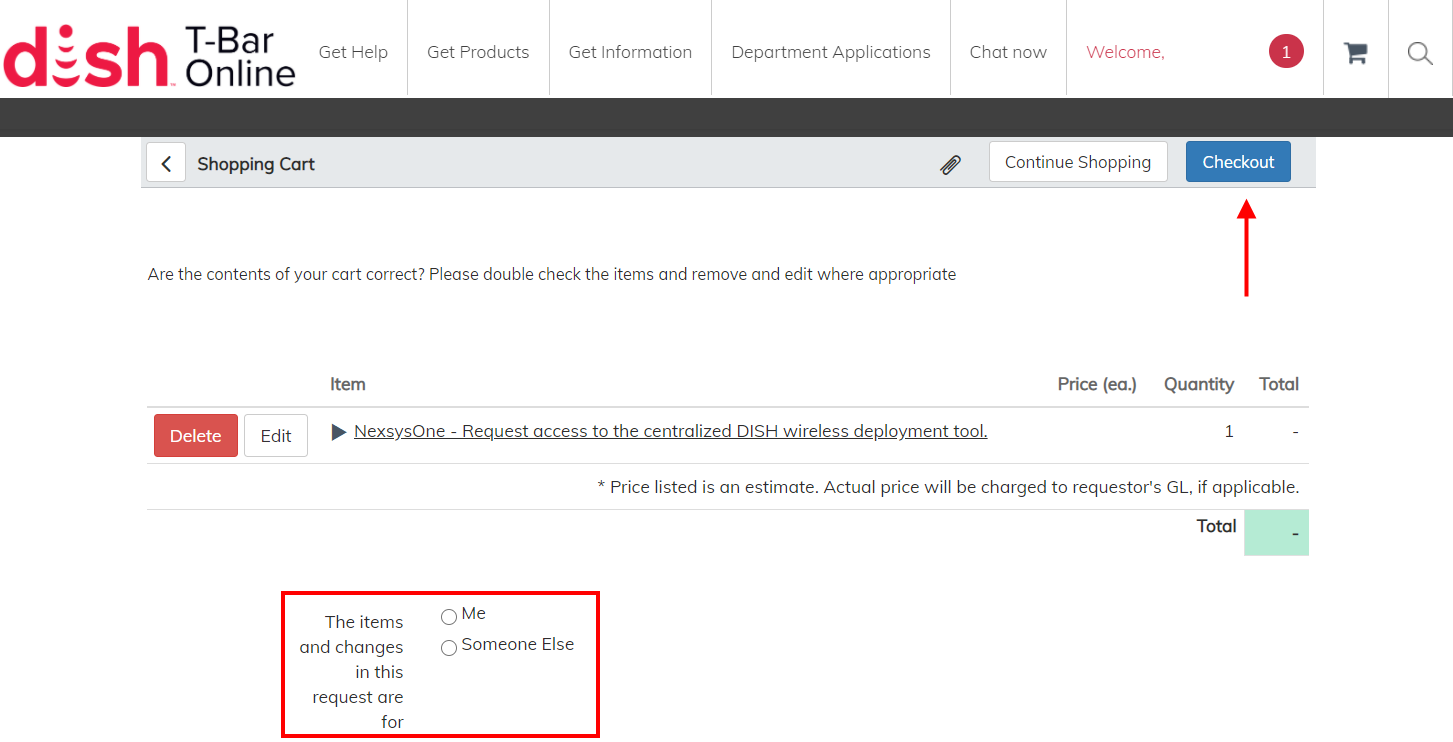Click the 'Are the contents of your cart correct' text
1453x742 pixels.
552,274
